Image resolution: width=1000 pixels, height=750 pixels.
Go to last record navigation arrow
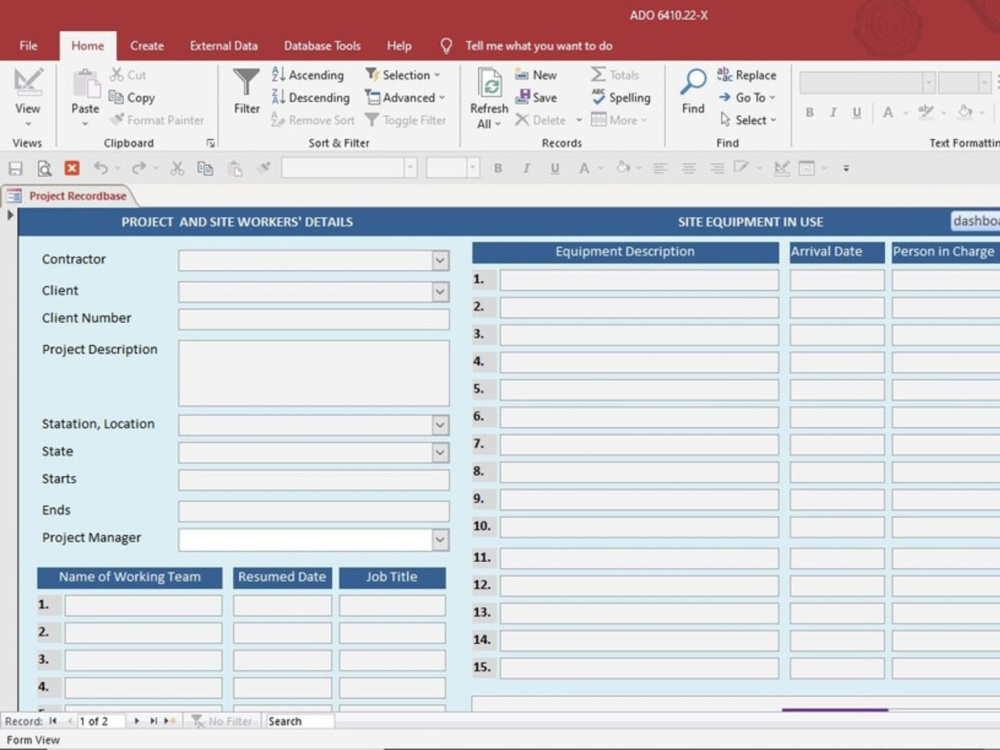pyautogui.click(x=153, y=721)
